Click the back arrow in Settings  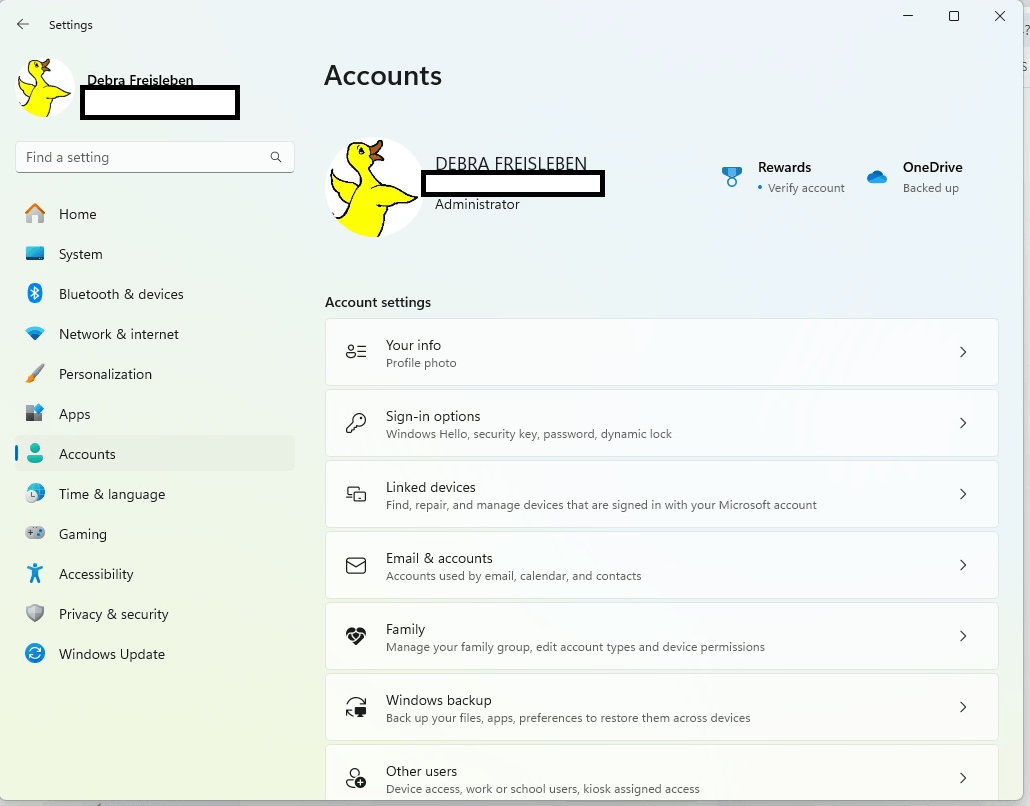(x=23, y=24)
